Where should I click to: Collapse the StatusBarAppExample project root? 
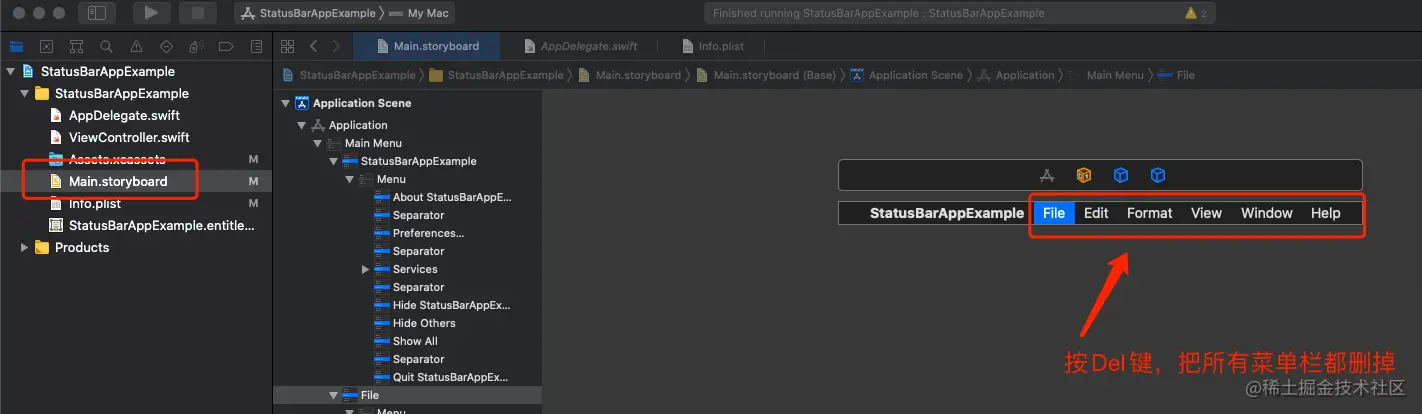(11, 72)
